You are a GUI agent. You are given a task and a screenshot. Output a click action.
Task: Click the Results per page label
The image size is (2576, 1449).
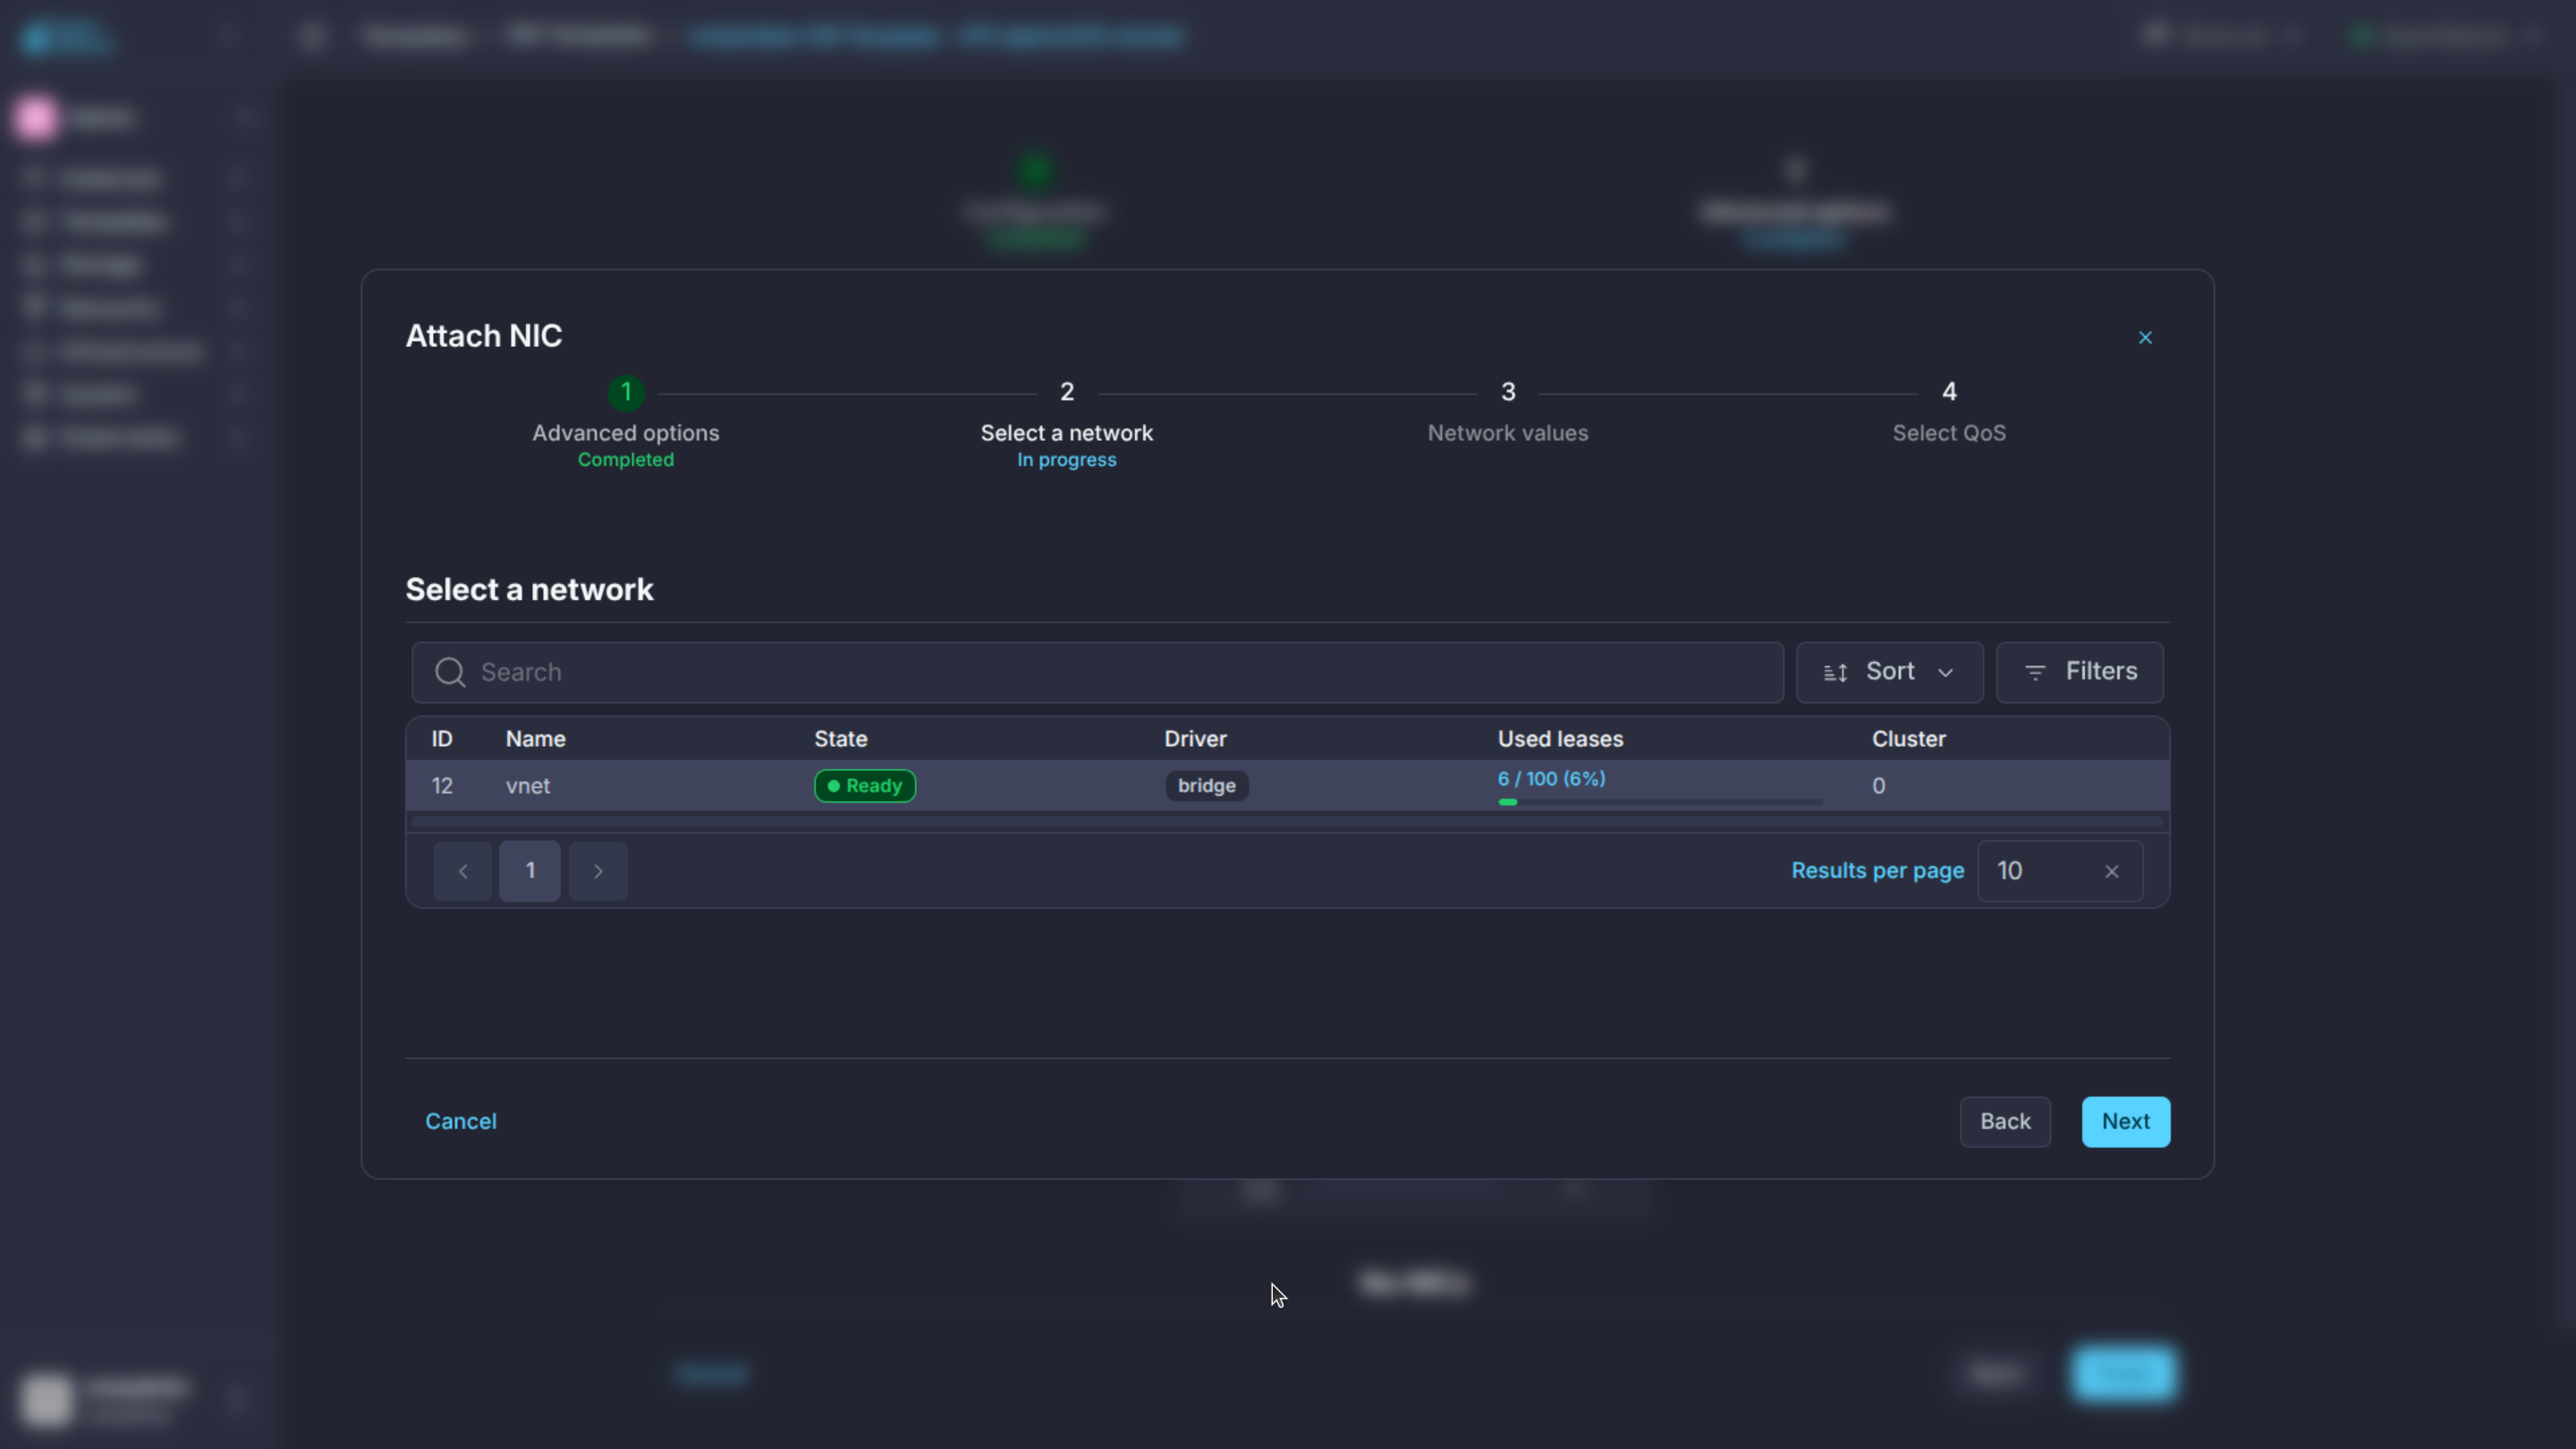[1877, 871]
